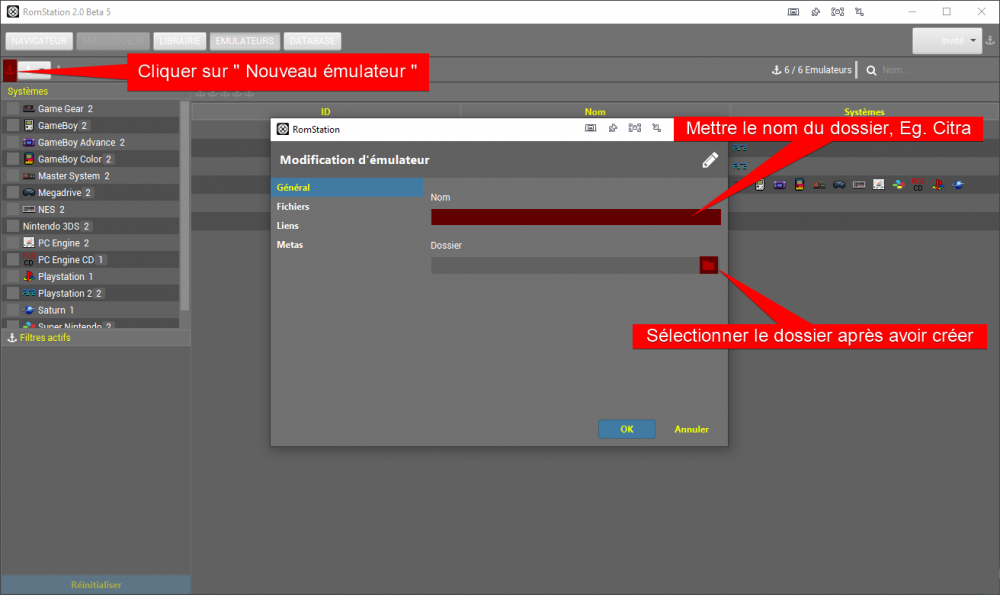
Task: Click the pencil edit icon in the dialog
Action: [710, 160]
